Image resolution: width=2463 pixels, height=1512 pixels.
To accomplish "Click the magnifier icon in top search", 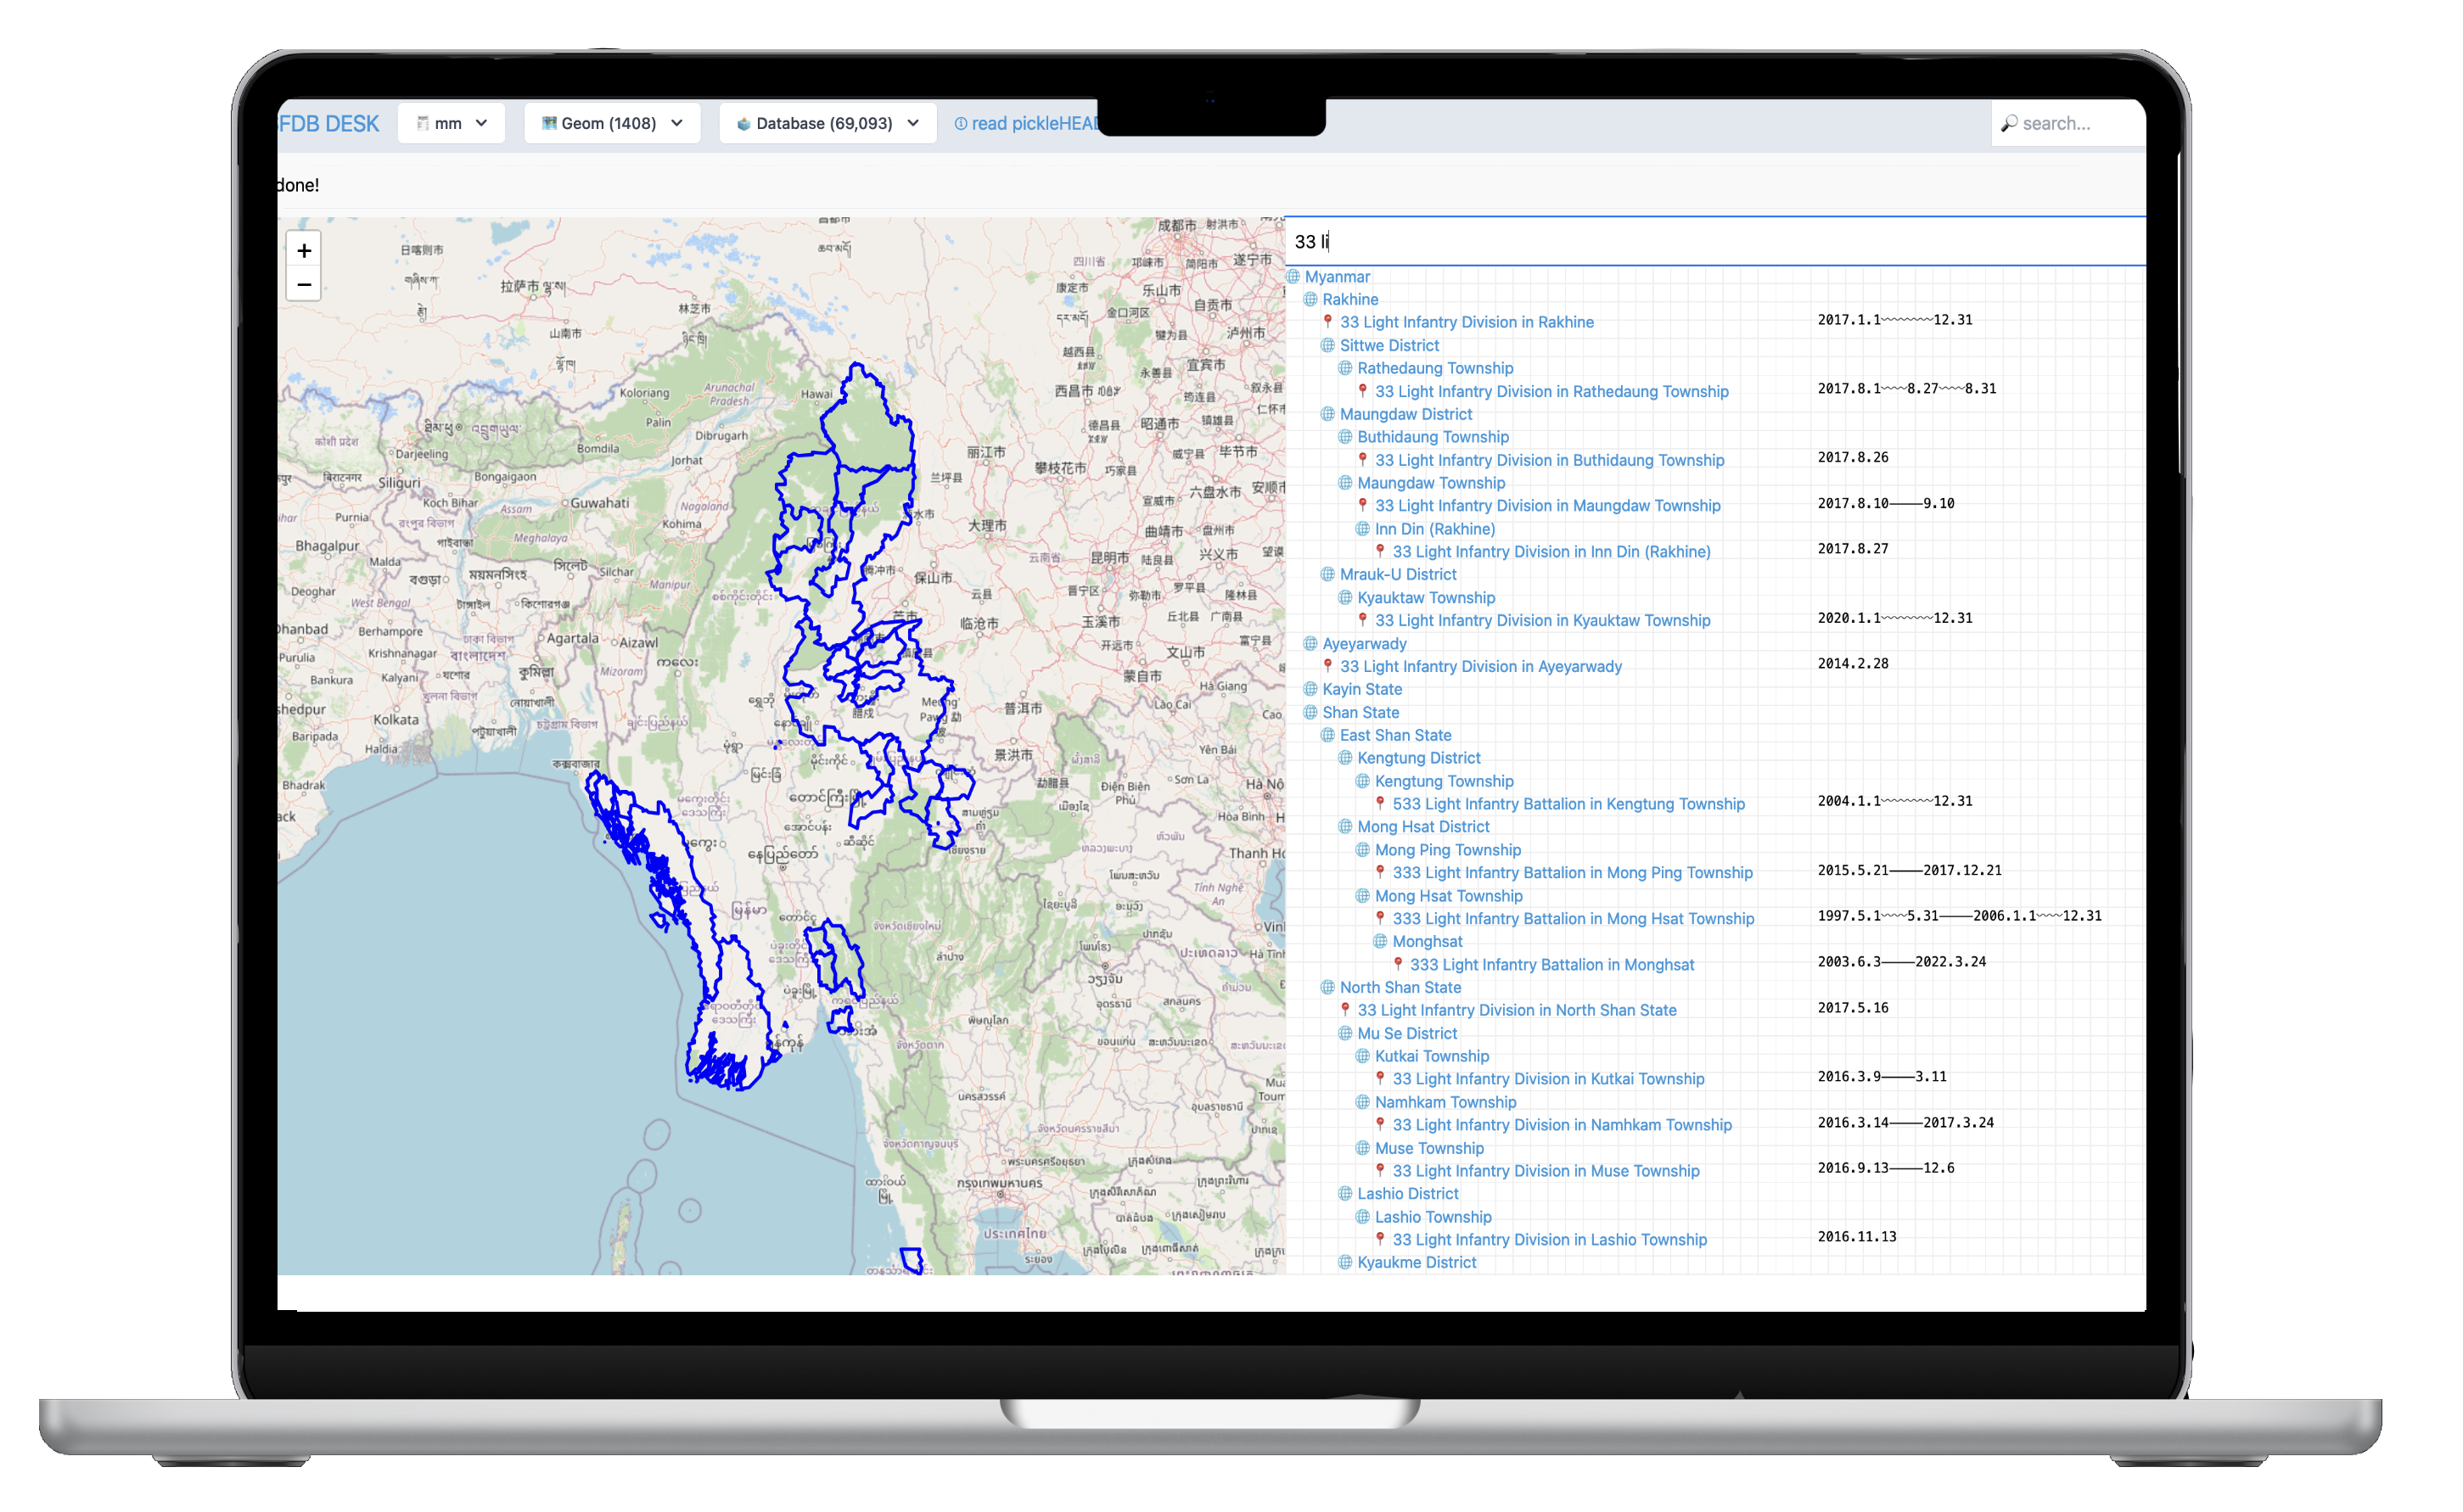I will pyautogui.click(x=2009, y=124).
